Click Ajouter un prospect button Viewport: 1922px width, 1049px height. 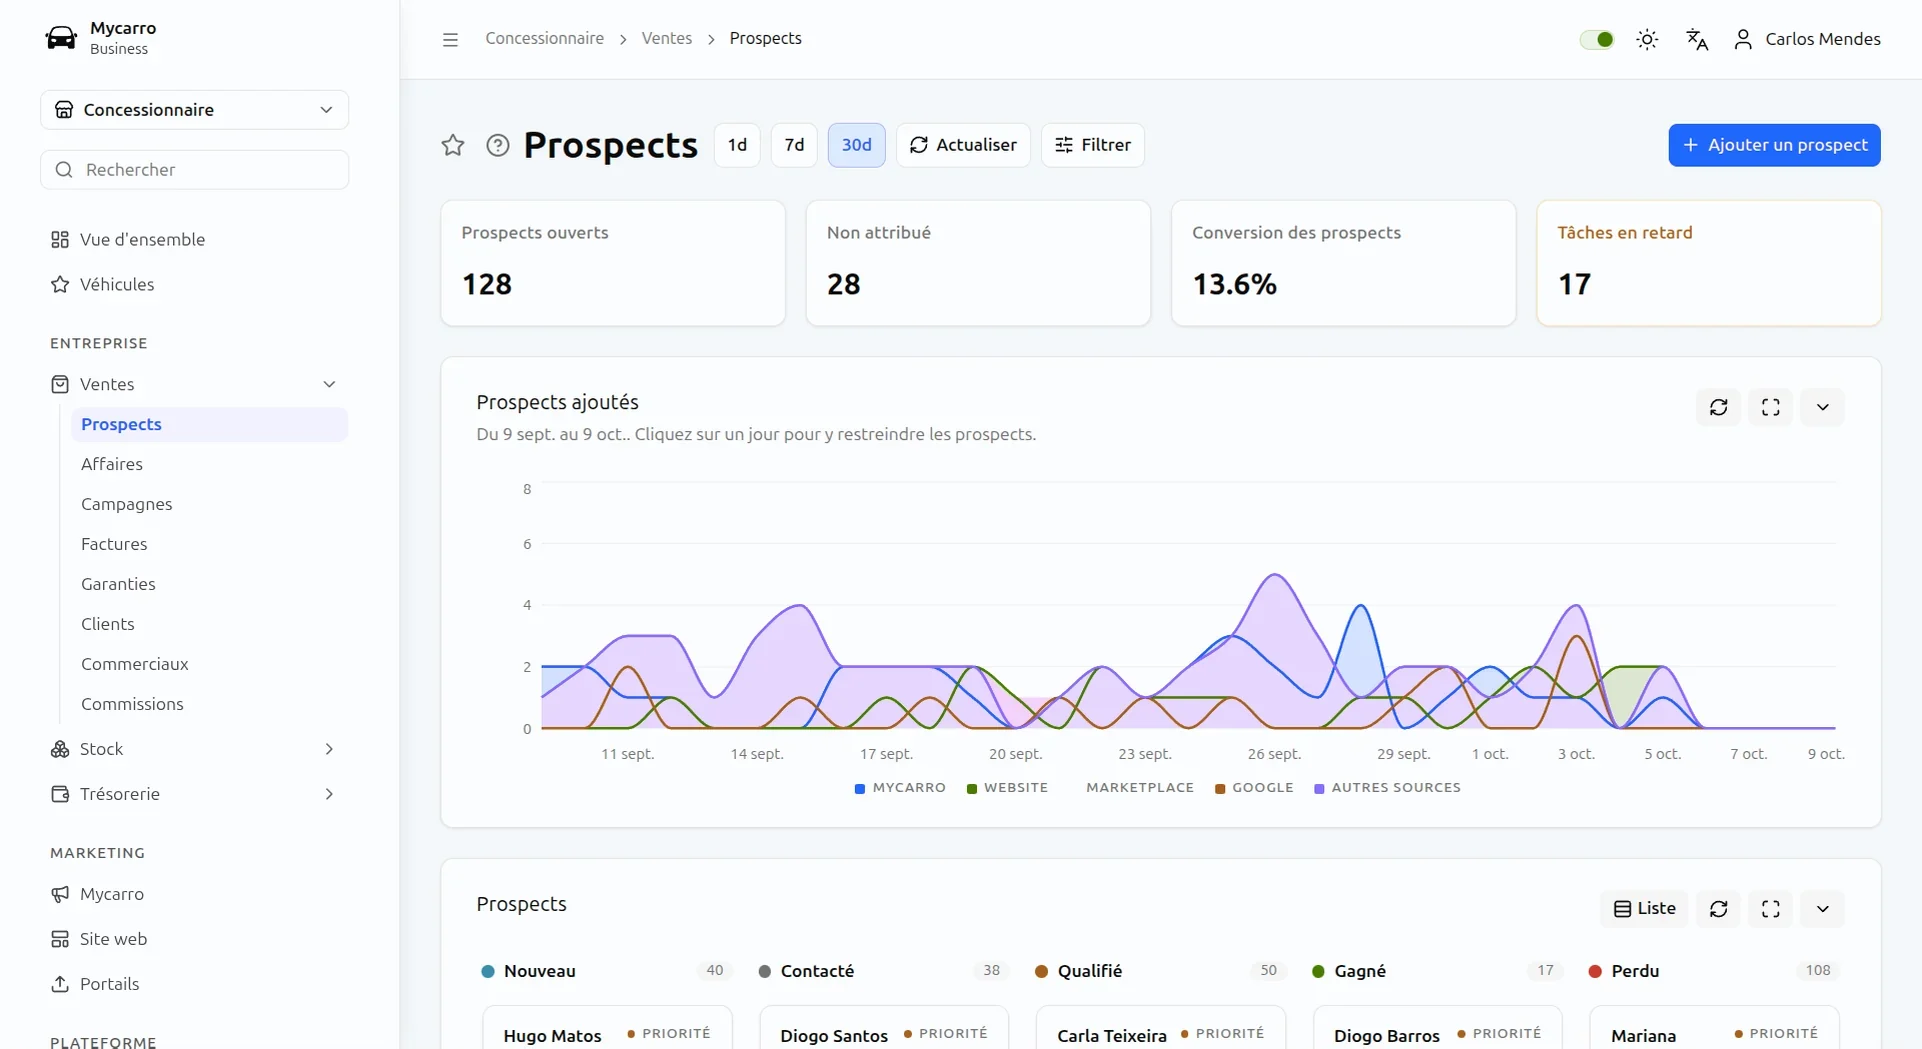(1774, 145)
